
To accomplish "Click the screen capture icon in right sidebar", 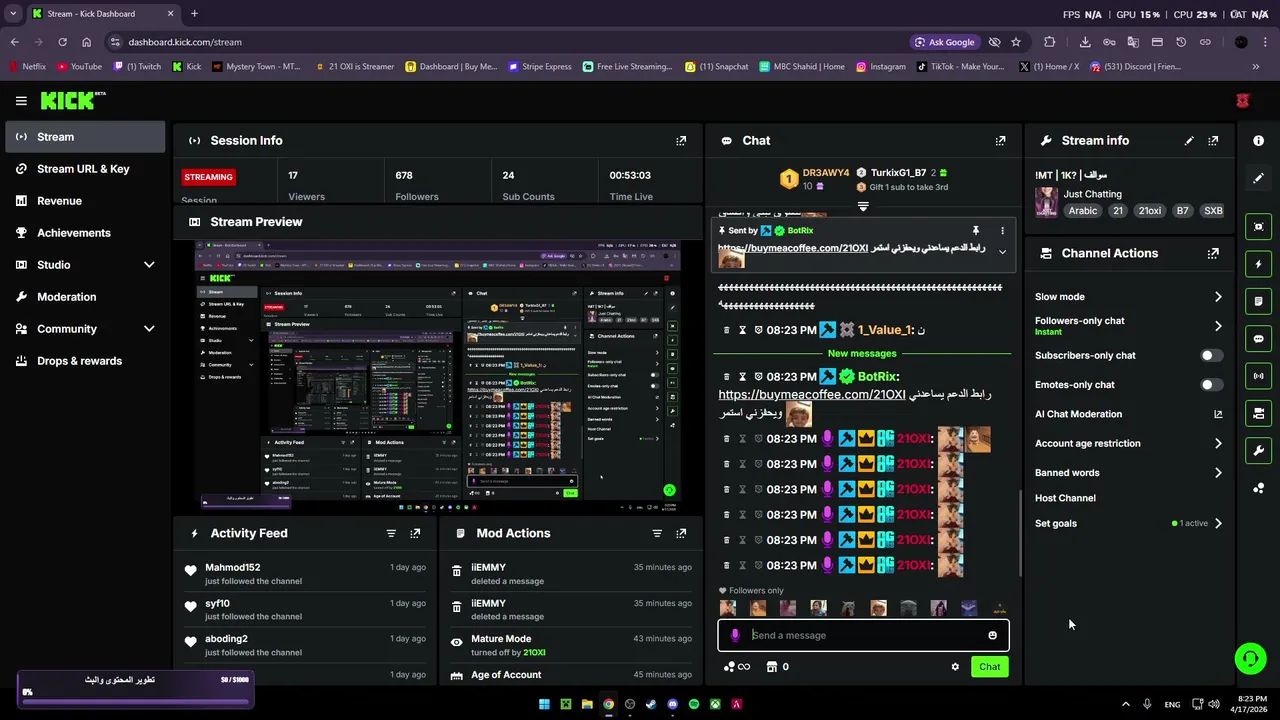I will (1259, 227).
